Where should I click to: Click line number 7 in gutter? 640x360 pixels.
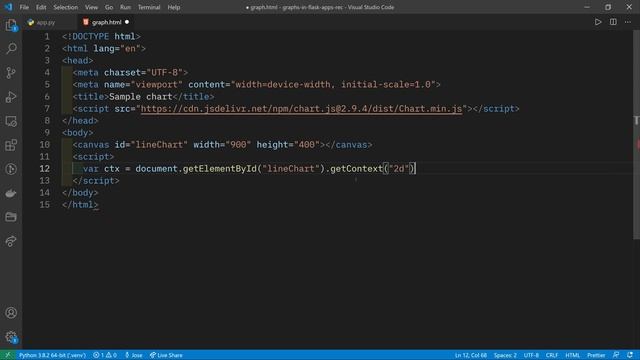click(47, 109)
